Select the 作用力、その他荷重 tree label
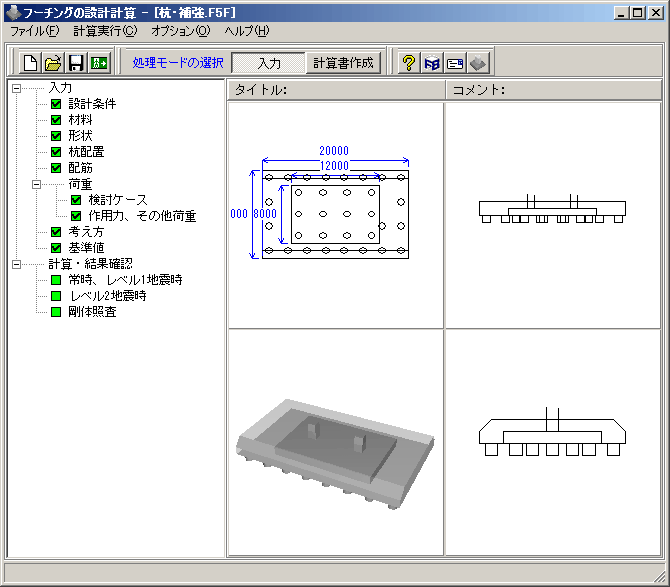 click(x=142, y=216)
